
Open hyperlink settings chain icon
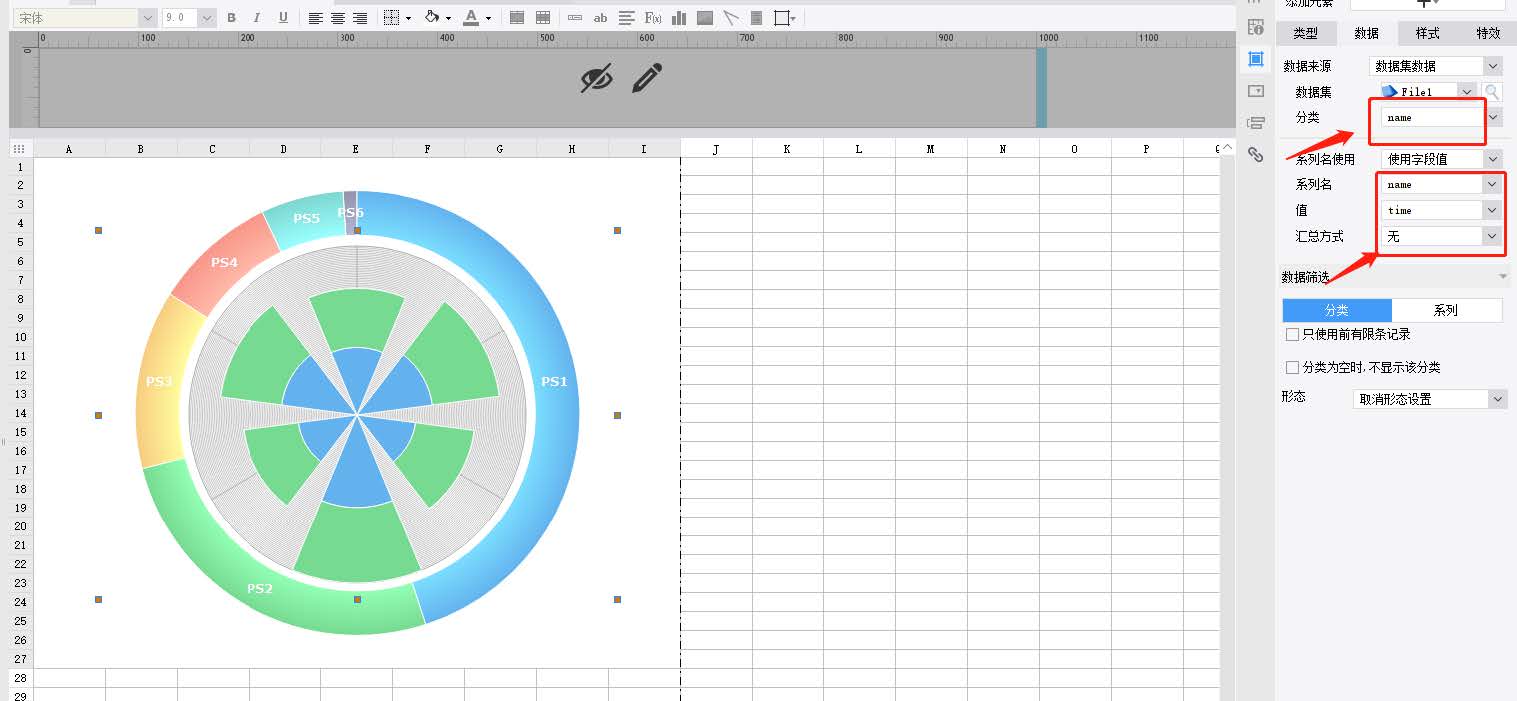tap(1256, 154)
